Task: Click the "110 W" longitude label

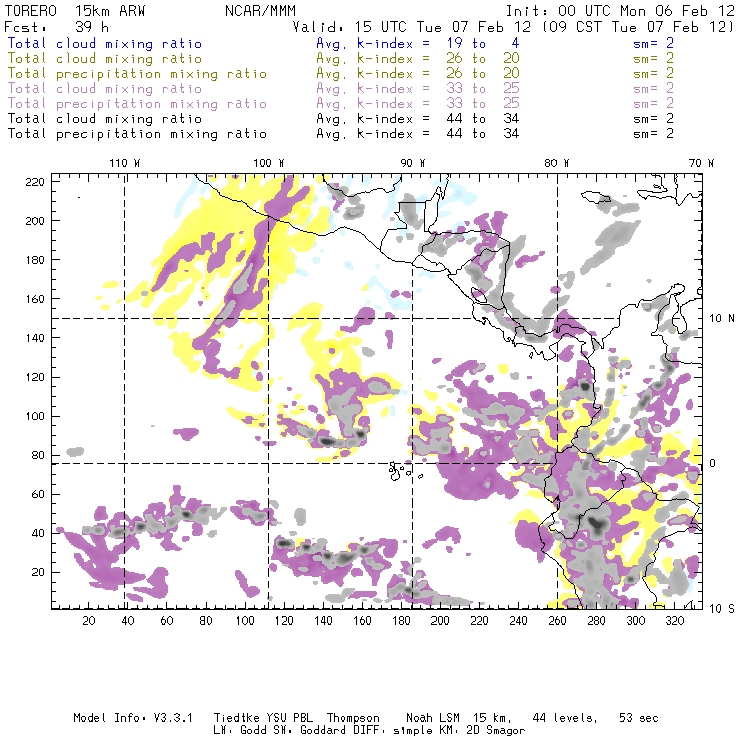Action: click(x=125, y=163)
